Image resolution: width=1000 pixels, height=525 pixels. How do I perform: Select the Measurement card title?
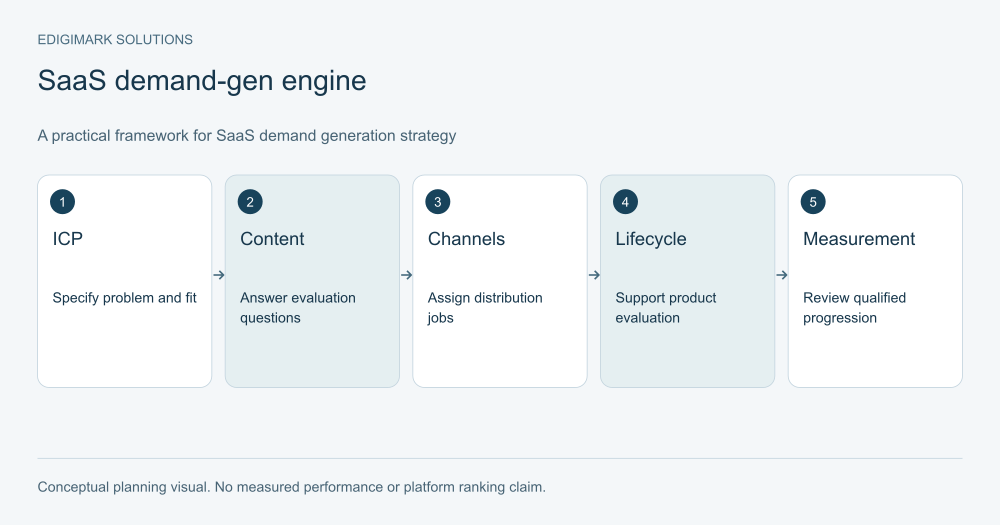[x=859, y=239]
